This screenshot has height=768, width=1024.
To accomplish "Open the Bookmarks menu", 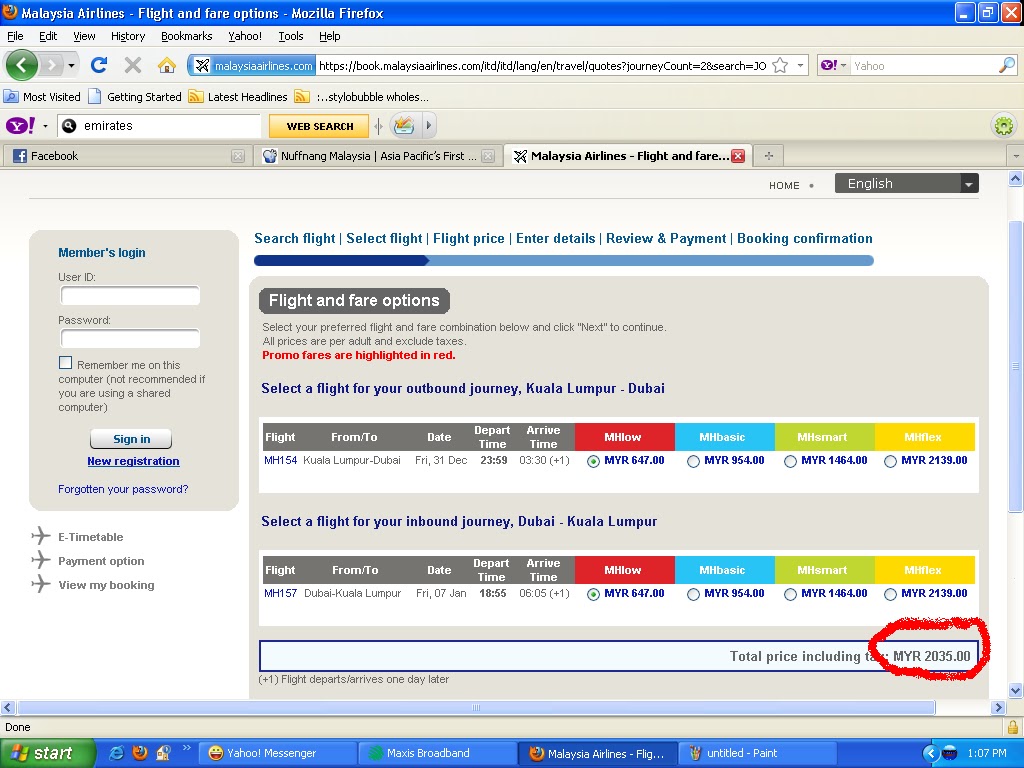I will point(187,36).
